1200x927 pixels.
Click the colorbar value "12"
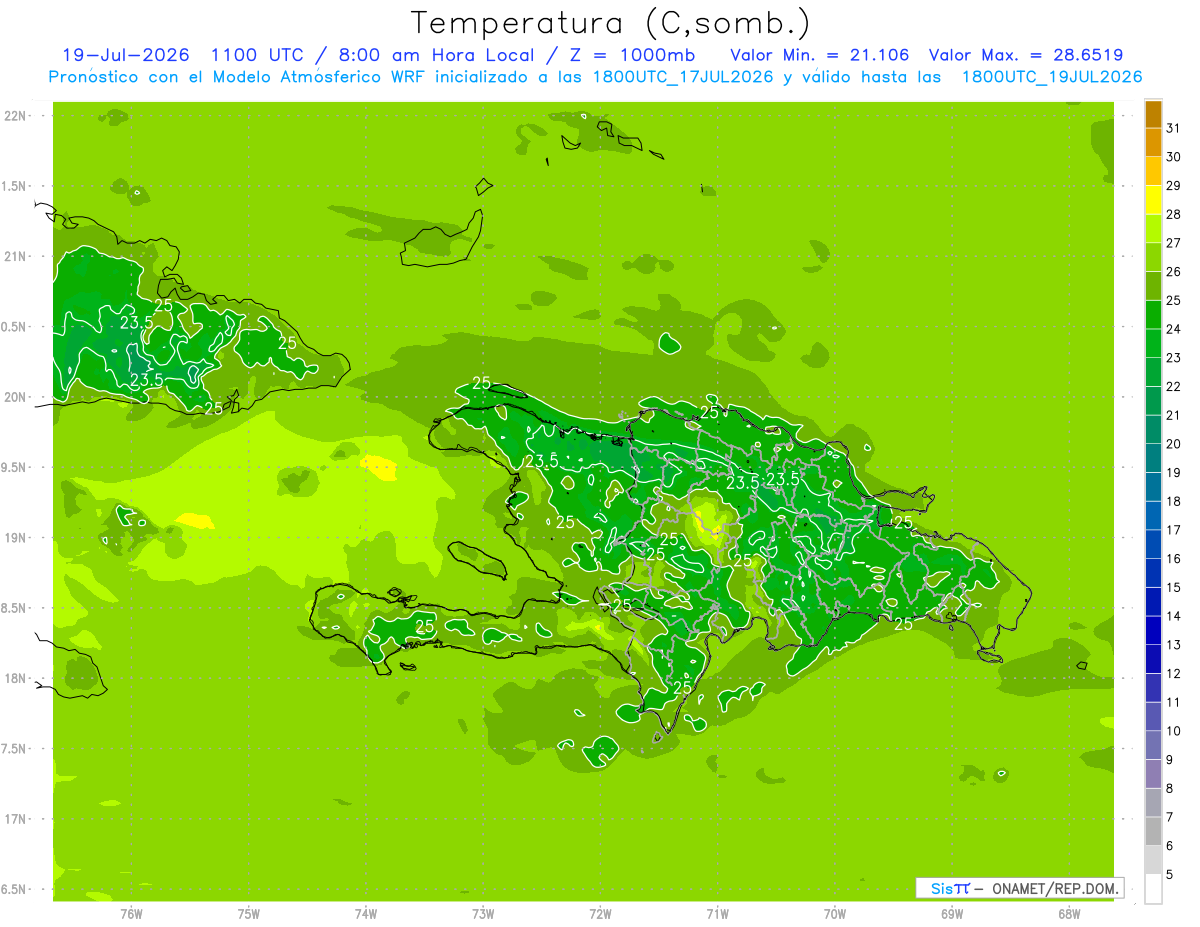[1174, 673]
